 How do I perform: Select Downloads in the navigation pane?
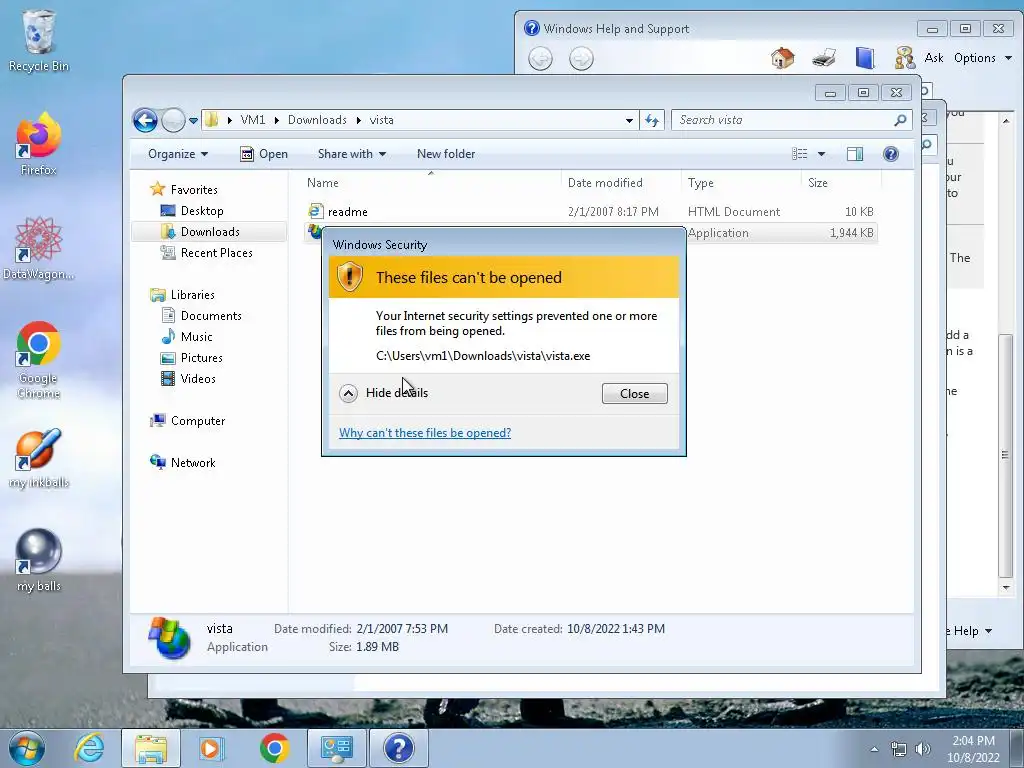click(x=210, y=232)
